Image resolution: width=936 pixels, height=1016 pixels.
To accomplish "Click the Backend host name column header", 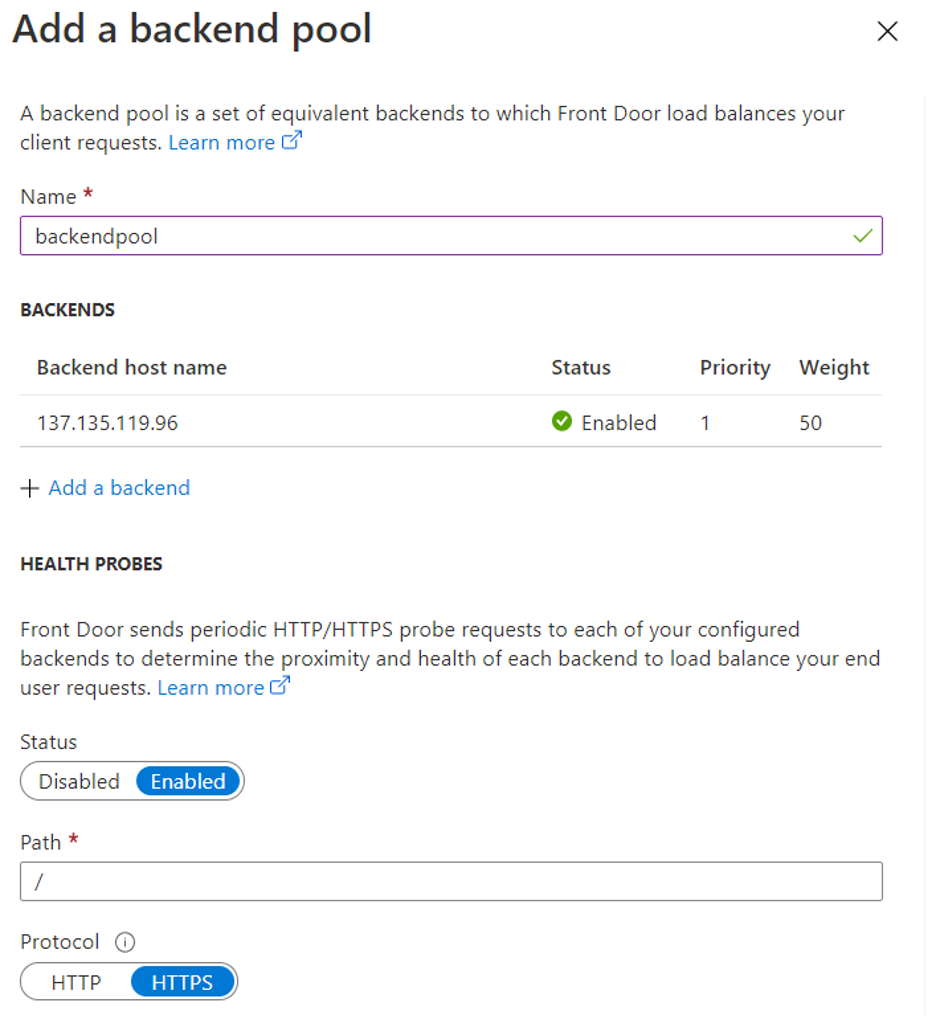I will 131,367.
